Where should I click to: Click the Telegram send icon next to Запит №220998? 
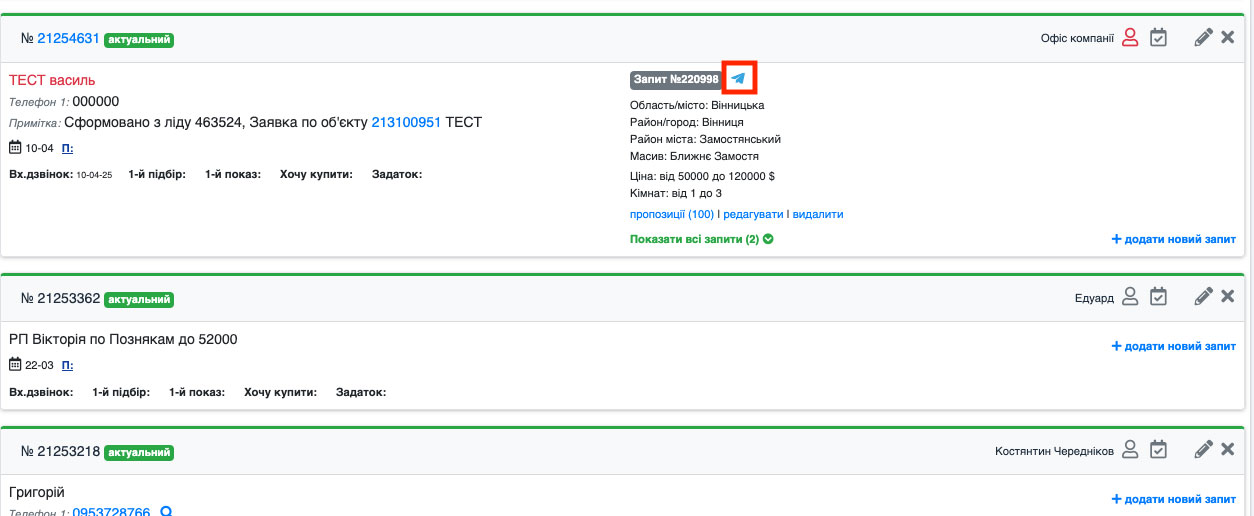coord(738,78)
